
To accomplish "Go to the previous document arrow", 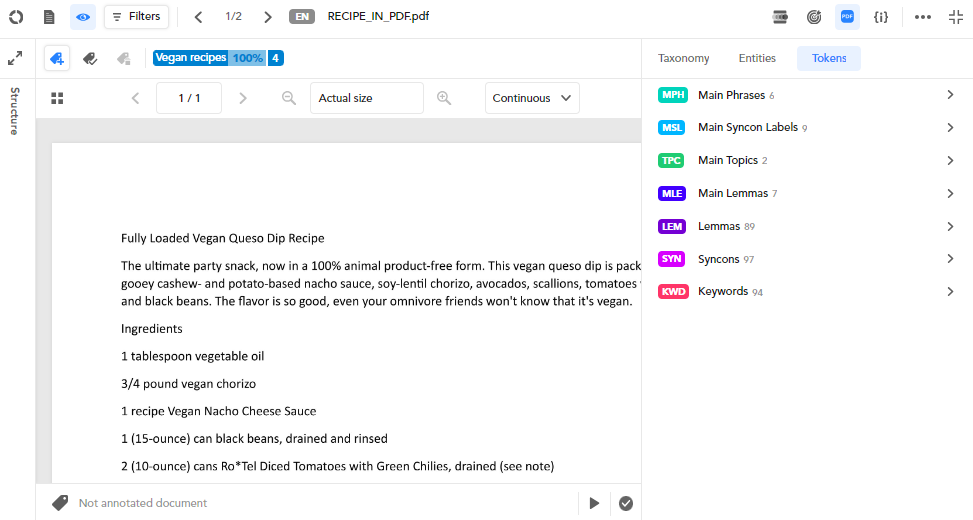I will pyautogui.click(x=198, y=17).
